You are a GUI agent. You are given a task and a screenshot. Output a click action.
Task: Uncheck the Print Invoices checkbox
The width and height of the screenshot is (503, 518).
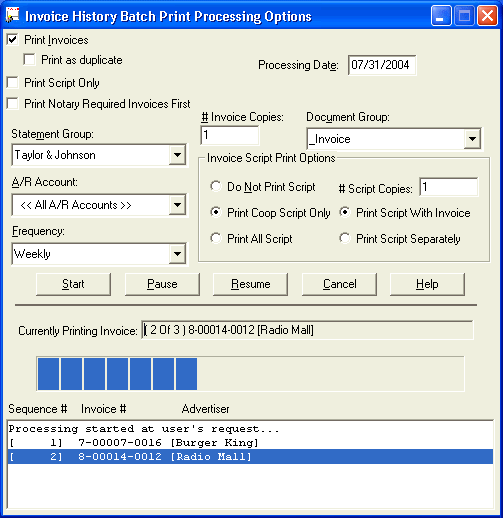[x=13, y=40]
